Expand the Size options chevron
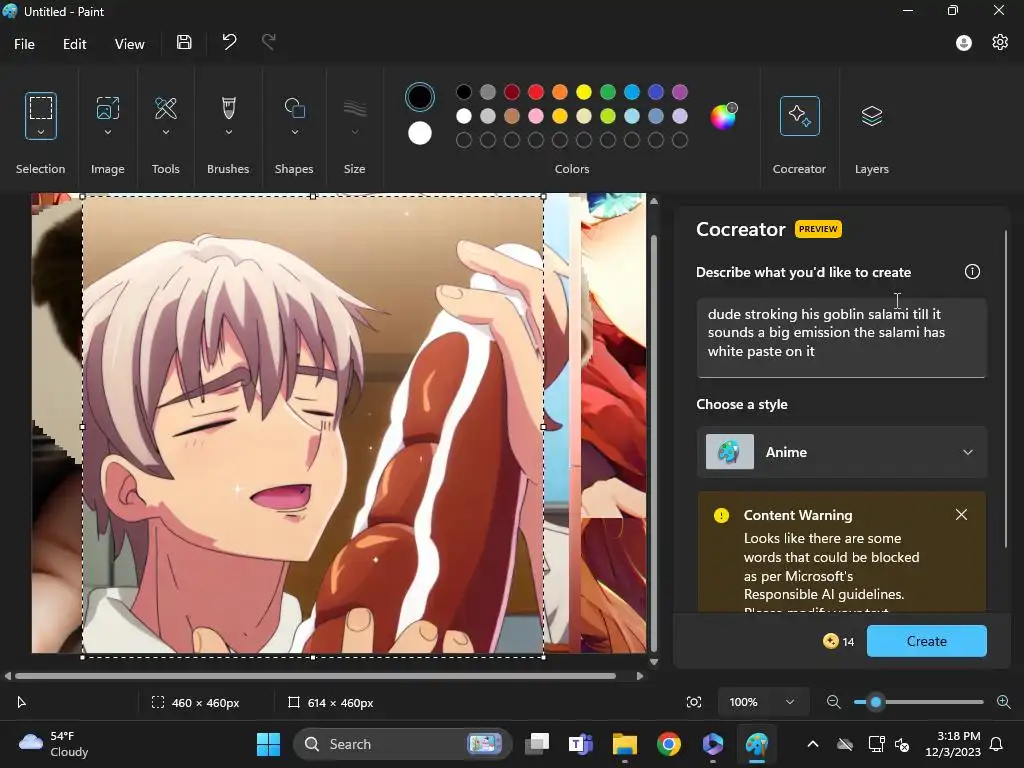This screenshot has height=768, width=1024. click(x=355, y=132)
